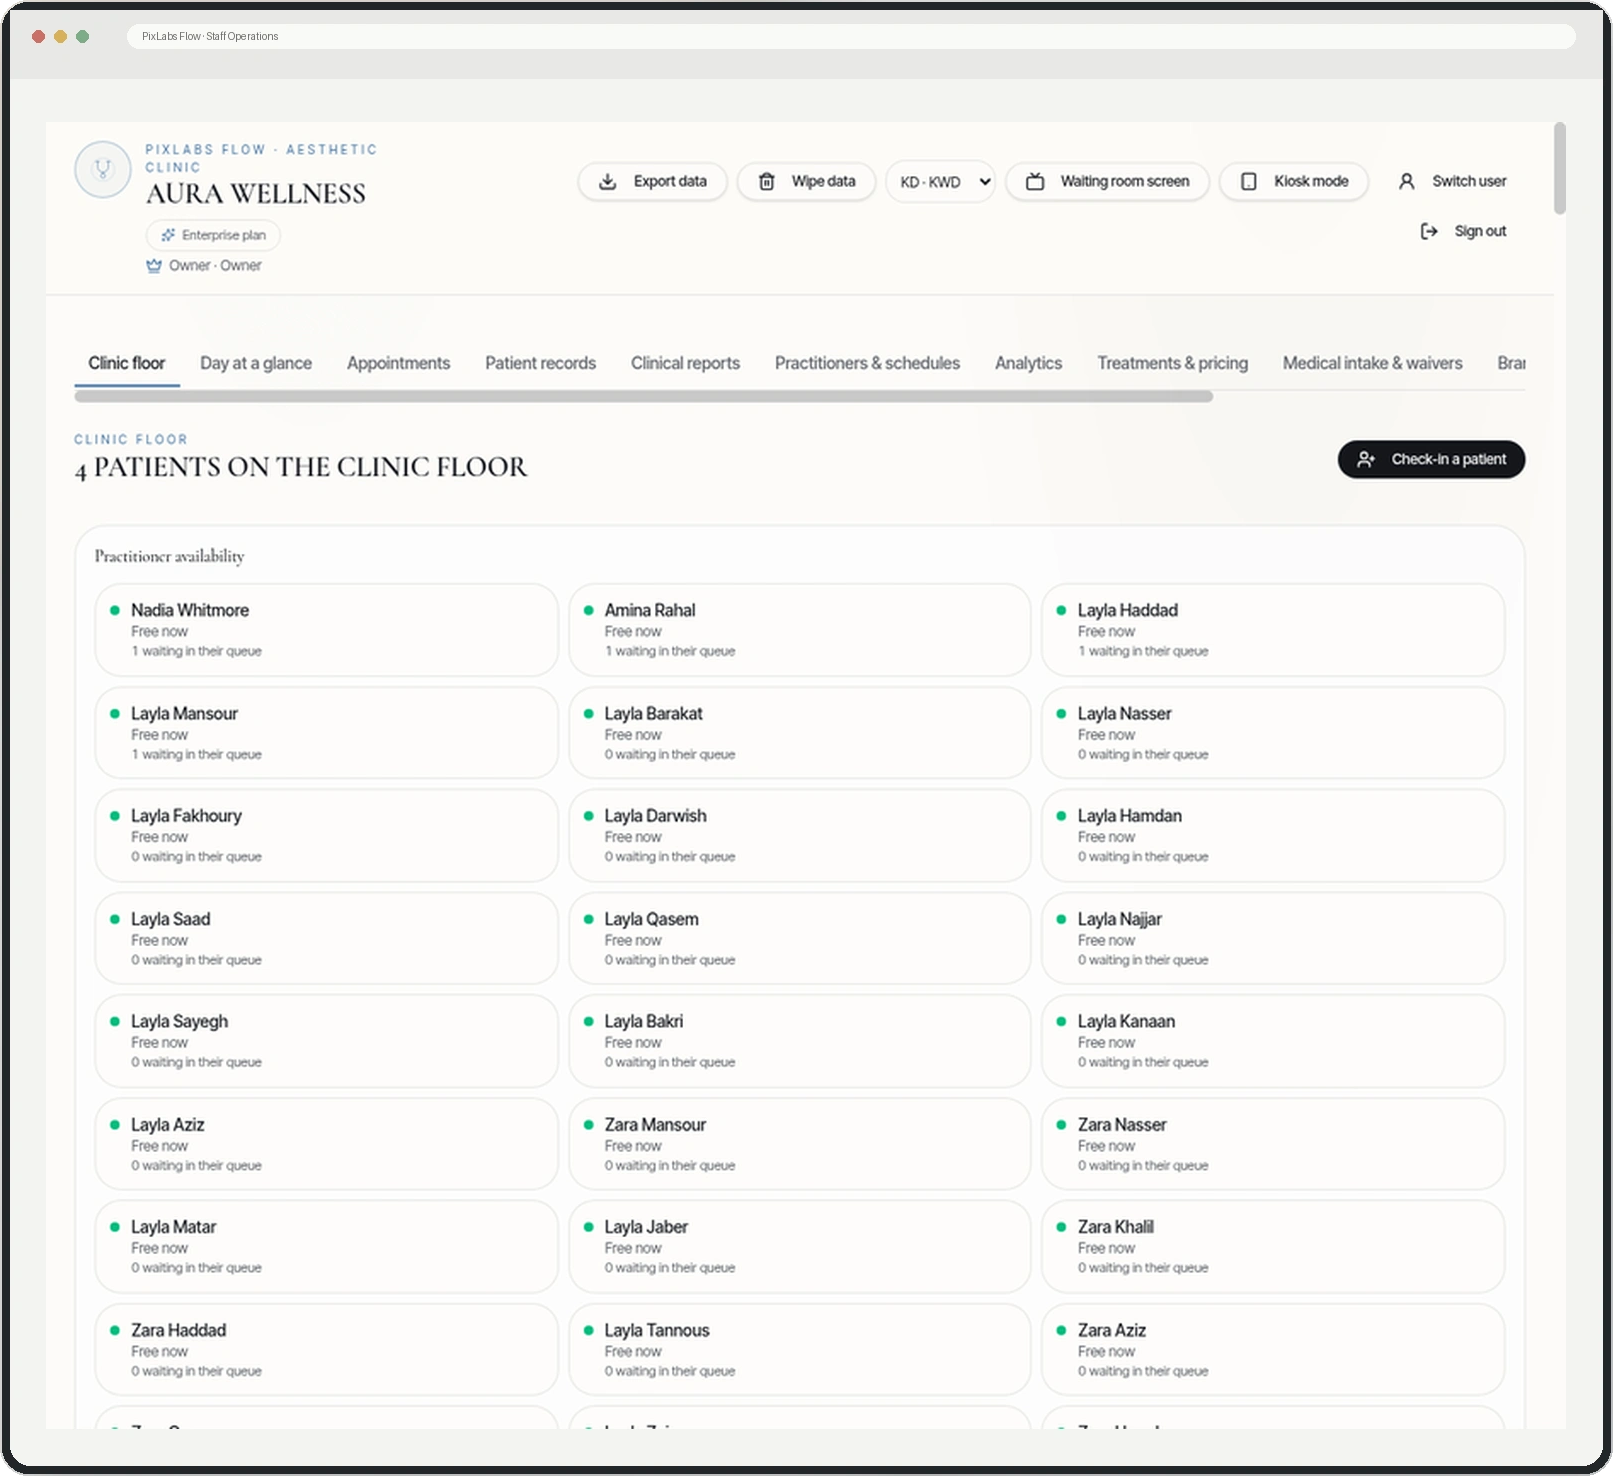This screenshot has height=1476, width=1613.
Task: Select the Amina Rahal practitioner card
Action: click(x=799, y=630)
